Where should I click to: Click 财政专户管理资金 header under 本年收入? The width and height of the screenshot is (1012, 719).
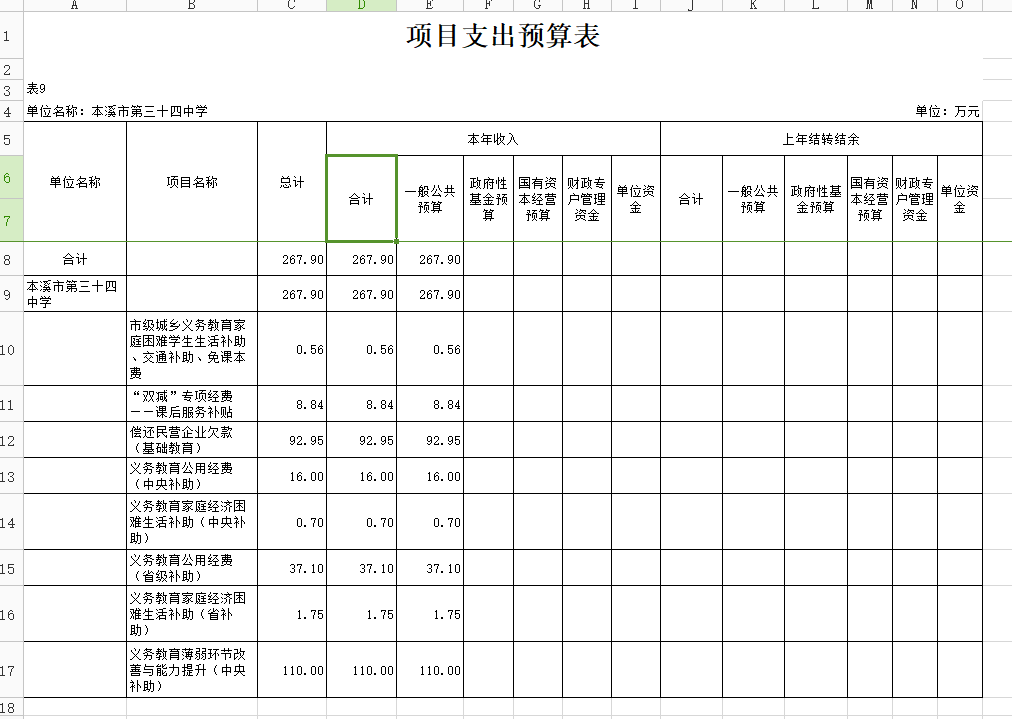click(x=587, y=199)
